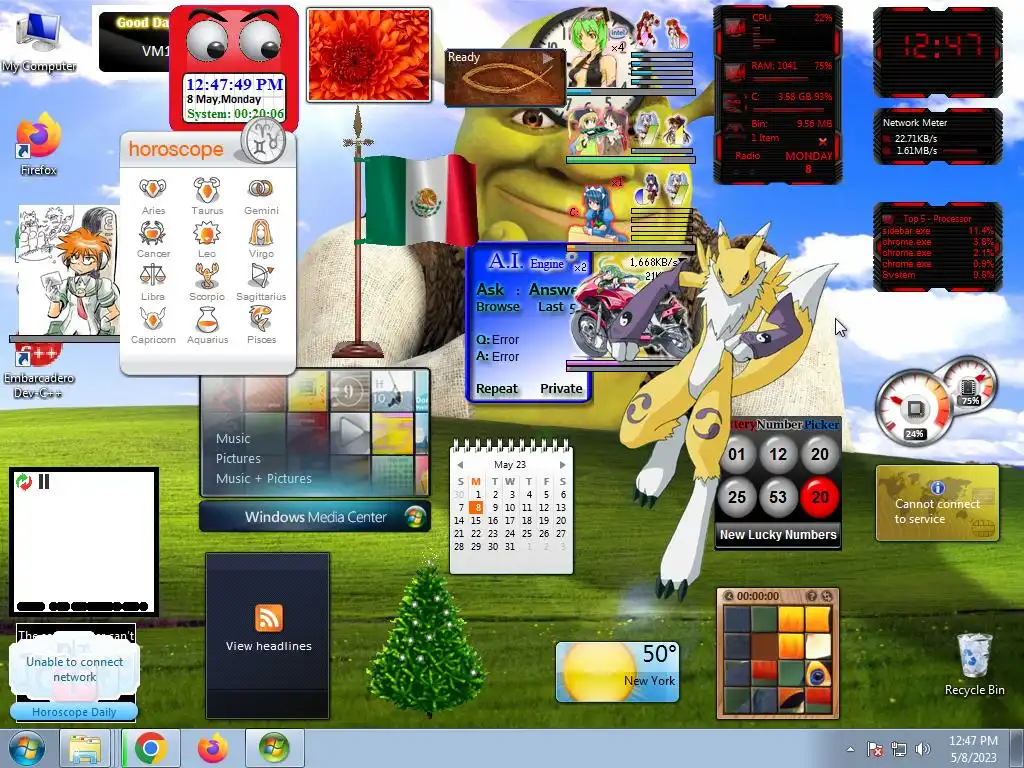Go to previous month in calendar gadget
1024x768 pixels.
460,465
